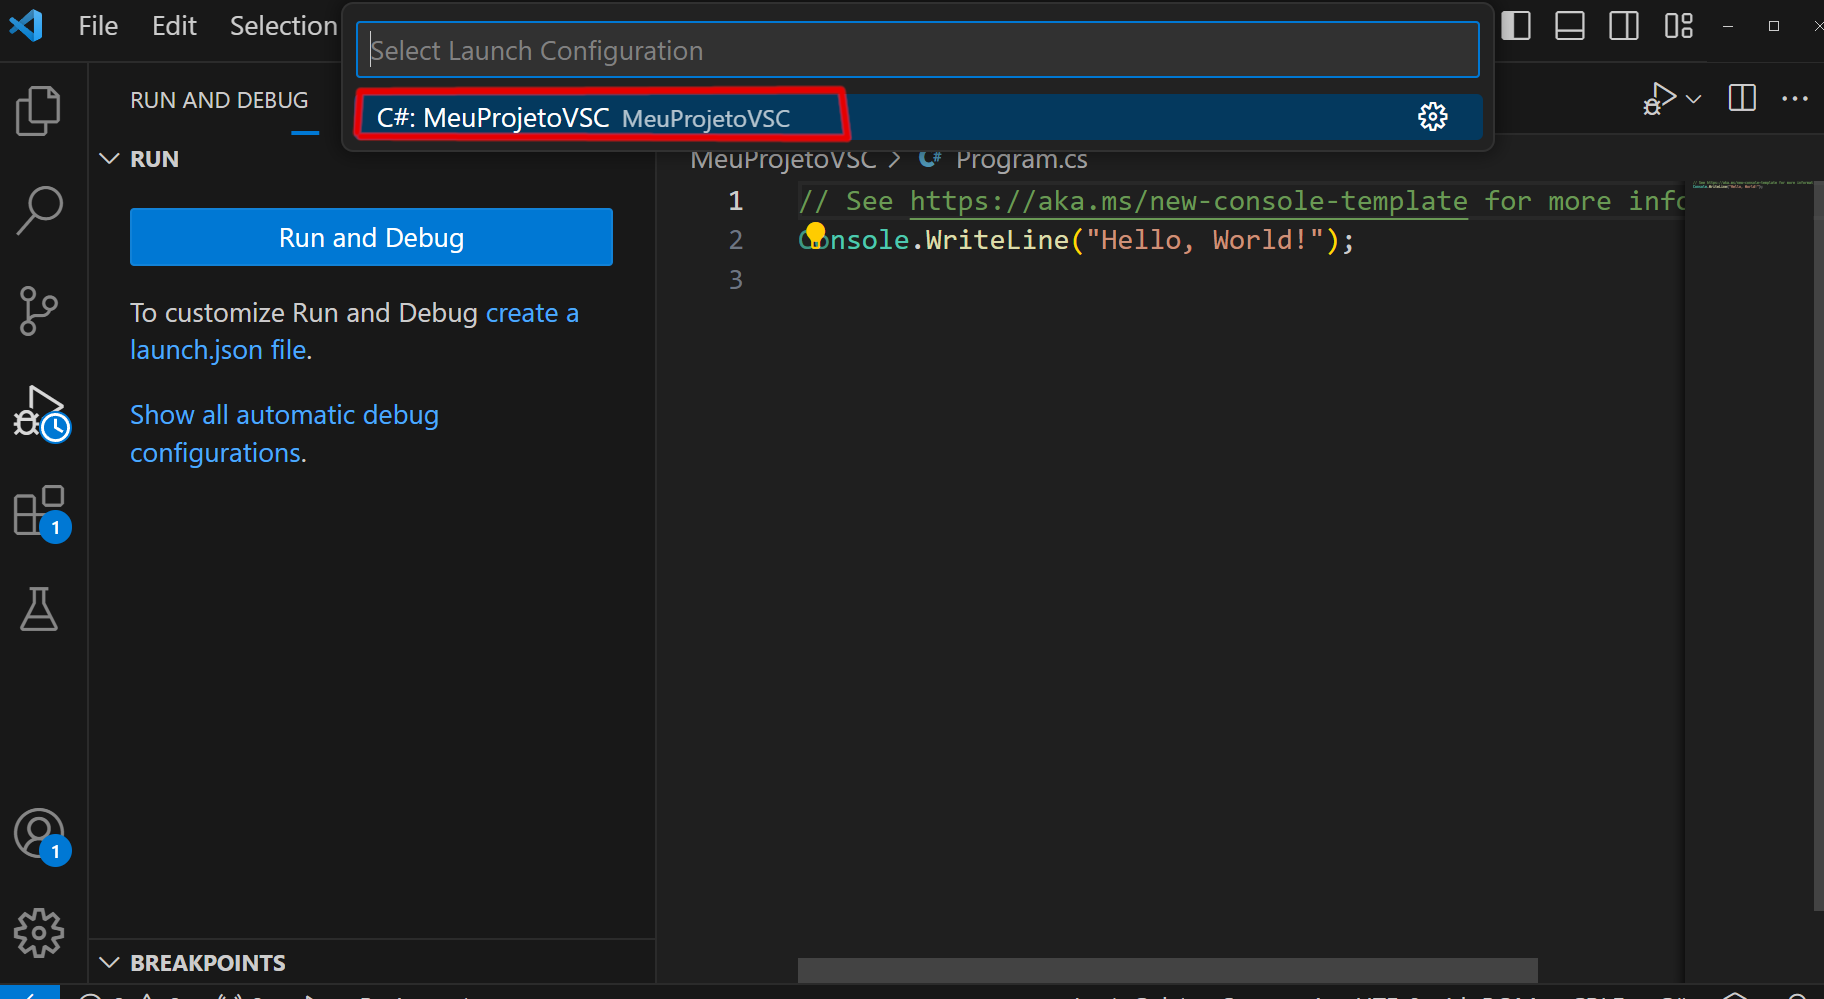Open the Testing beaker view
The height and width of the screenshot is (999, 1824).
pos(38,610)
